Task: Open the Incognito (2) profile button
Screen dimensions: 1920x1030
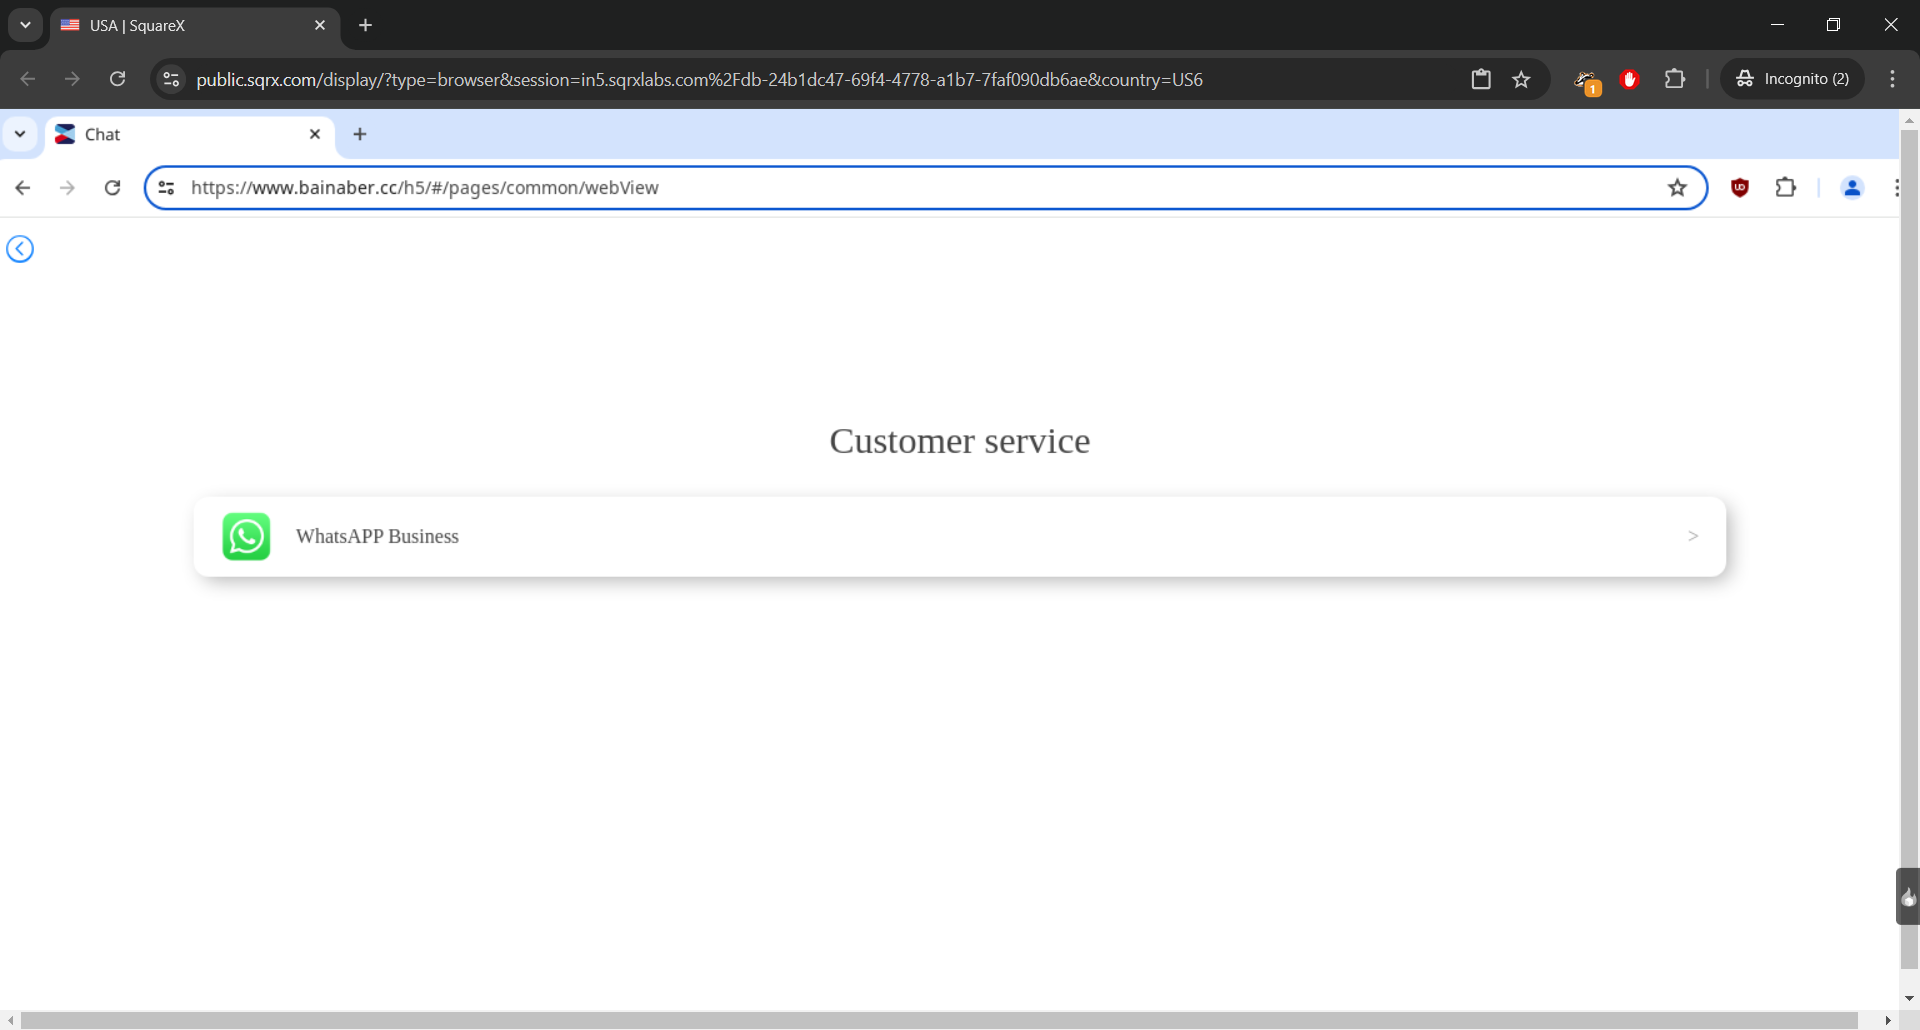Action: 1793,79
